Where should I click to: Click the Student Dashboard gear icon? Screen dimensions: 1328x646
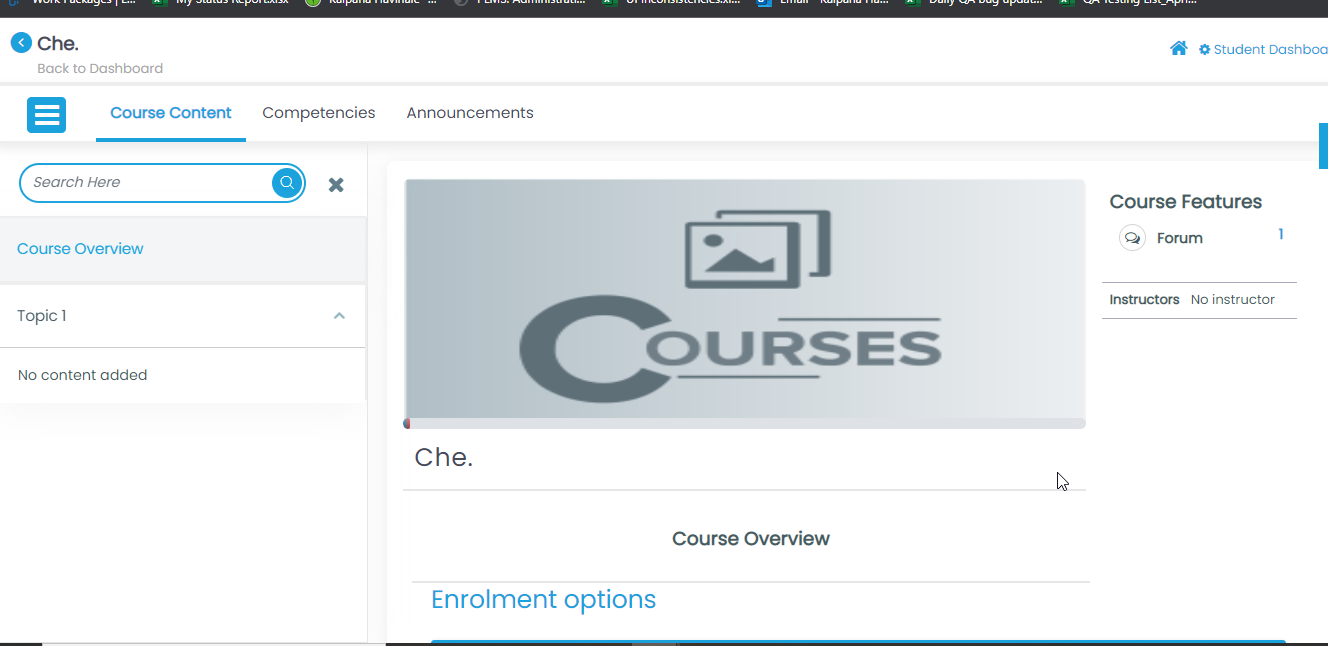(x=1204, y=50)
